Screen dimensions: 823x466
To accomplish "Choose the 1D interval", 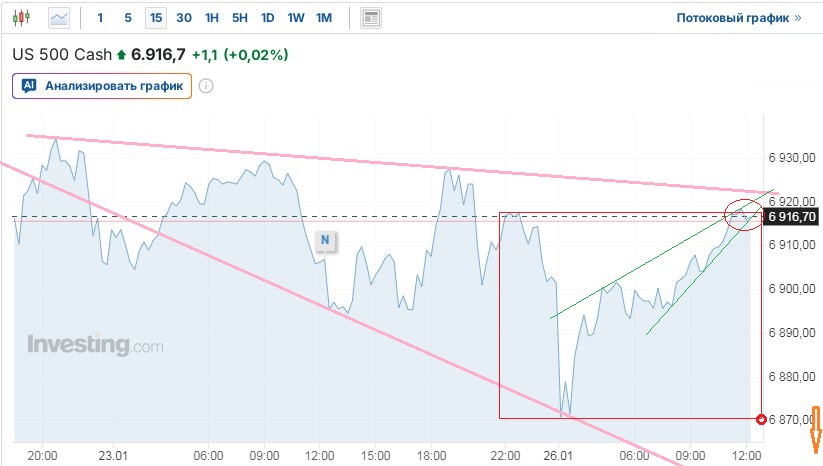I will 268,17.
